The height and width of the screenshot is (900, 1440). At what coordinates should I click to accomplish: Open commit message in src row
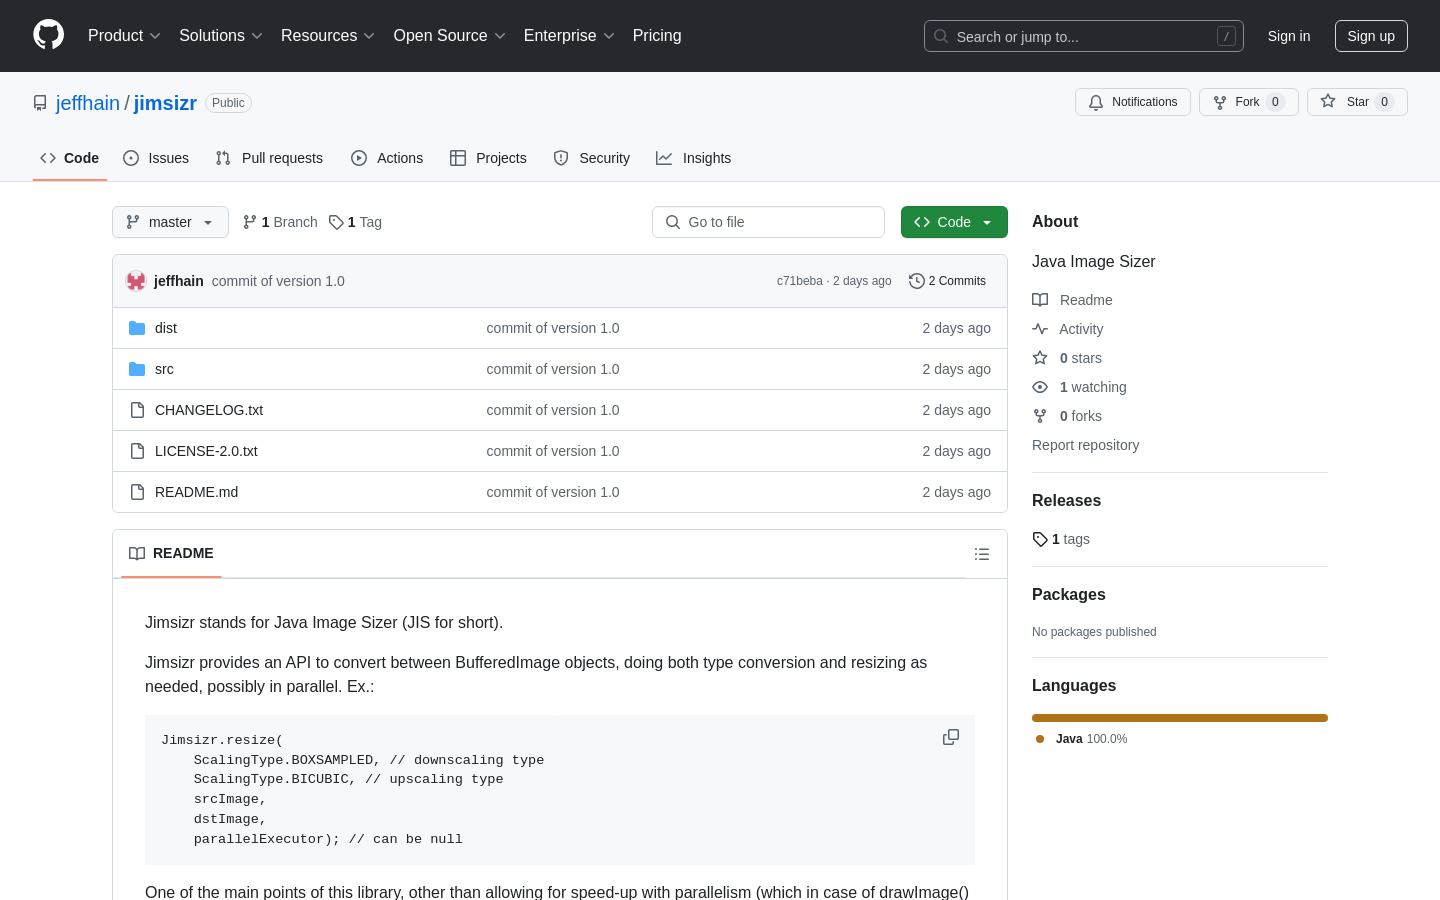point(553,369)
